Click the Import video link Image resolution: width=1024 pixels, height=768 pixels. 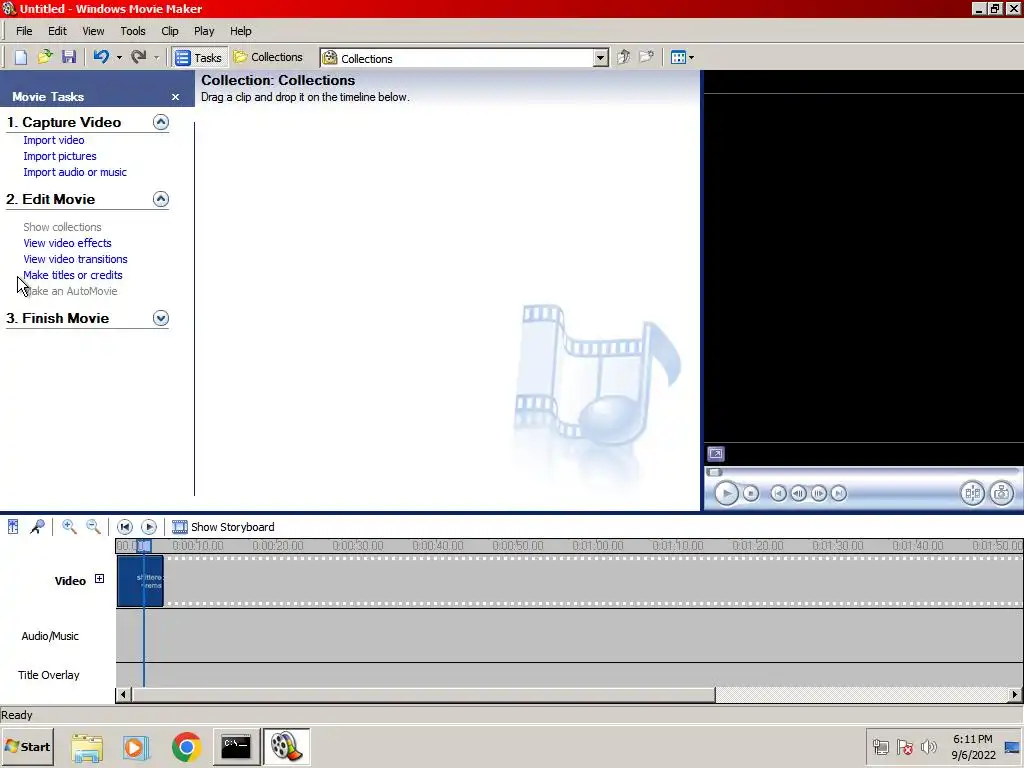(54, 140)
